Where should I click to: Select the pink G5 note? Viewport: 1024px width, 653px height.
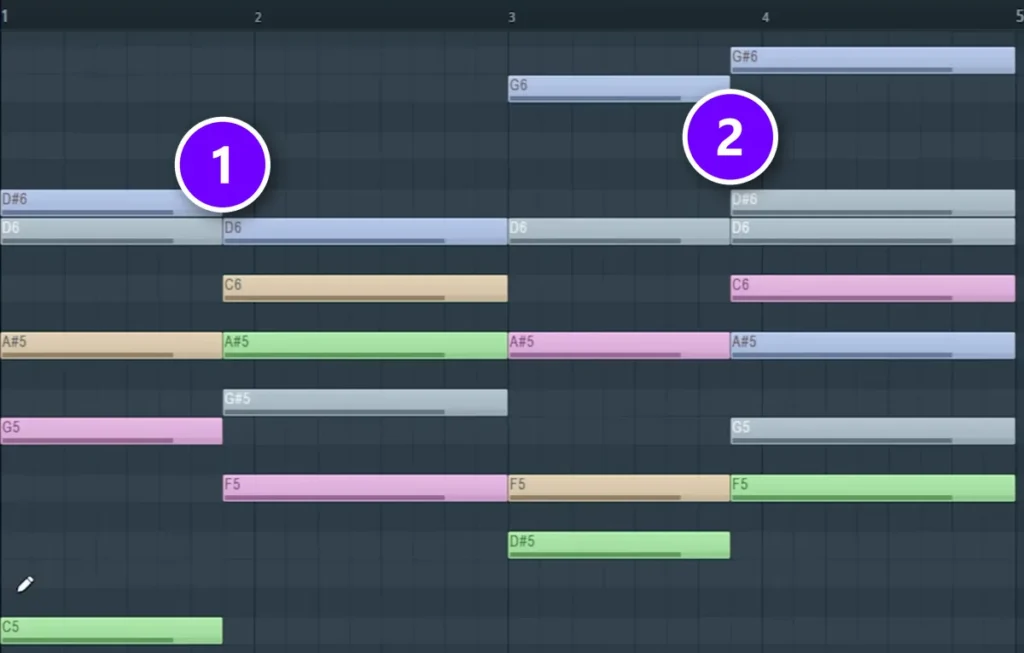point(111,431)
